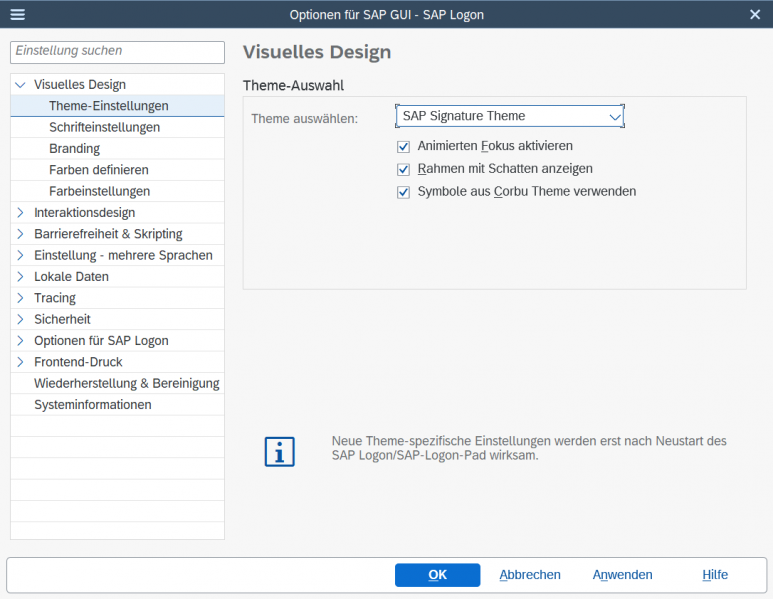This screenshot has width=773, height=599.
Task: Open Farbeinstellungen settings
Action: coord(117,191)
